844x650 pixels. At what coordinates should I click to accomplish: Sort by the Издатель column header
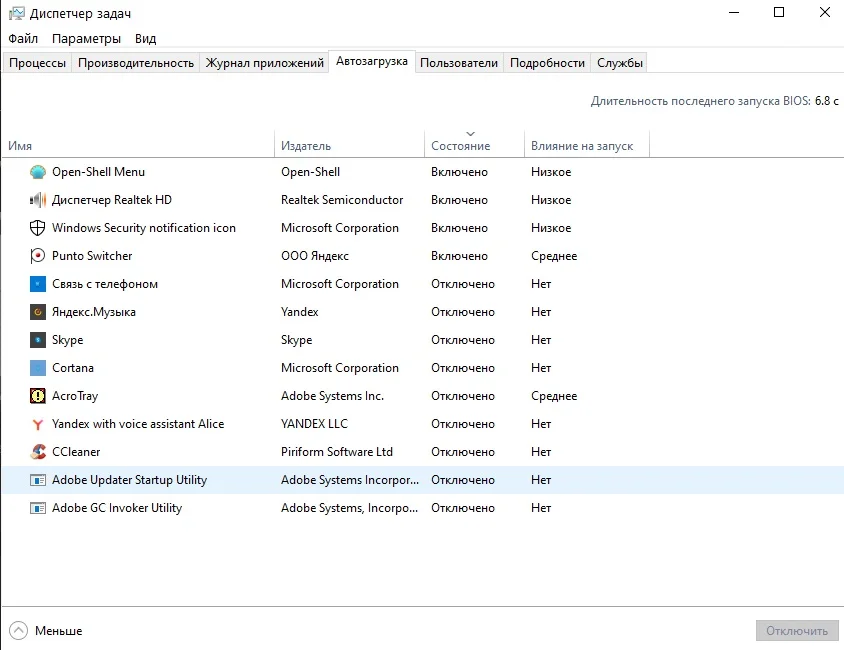(x=306, y=146)
